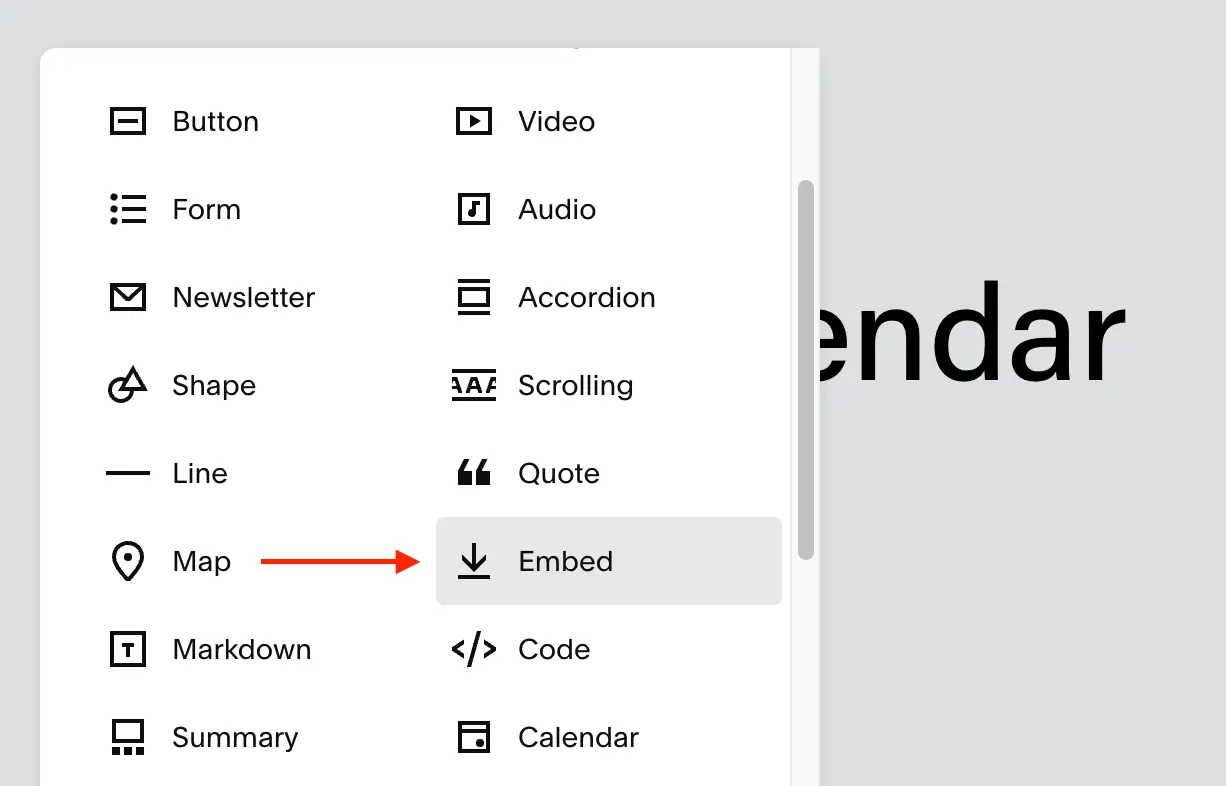This screenshot has width=1226, height=786.
Task: Select the Calendar block icon
Action: (x=473, y=738)
